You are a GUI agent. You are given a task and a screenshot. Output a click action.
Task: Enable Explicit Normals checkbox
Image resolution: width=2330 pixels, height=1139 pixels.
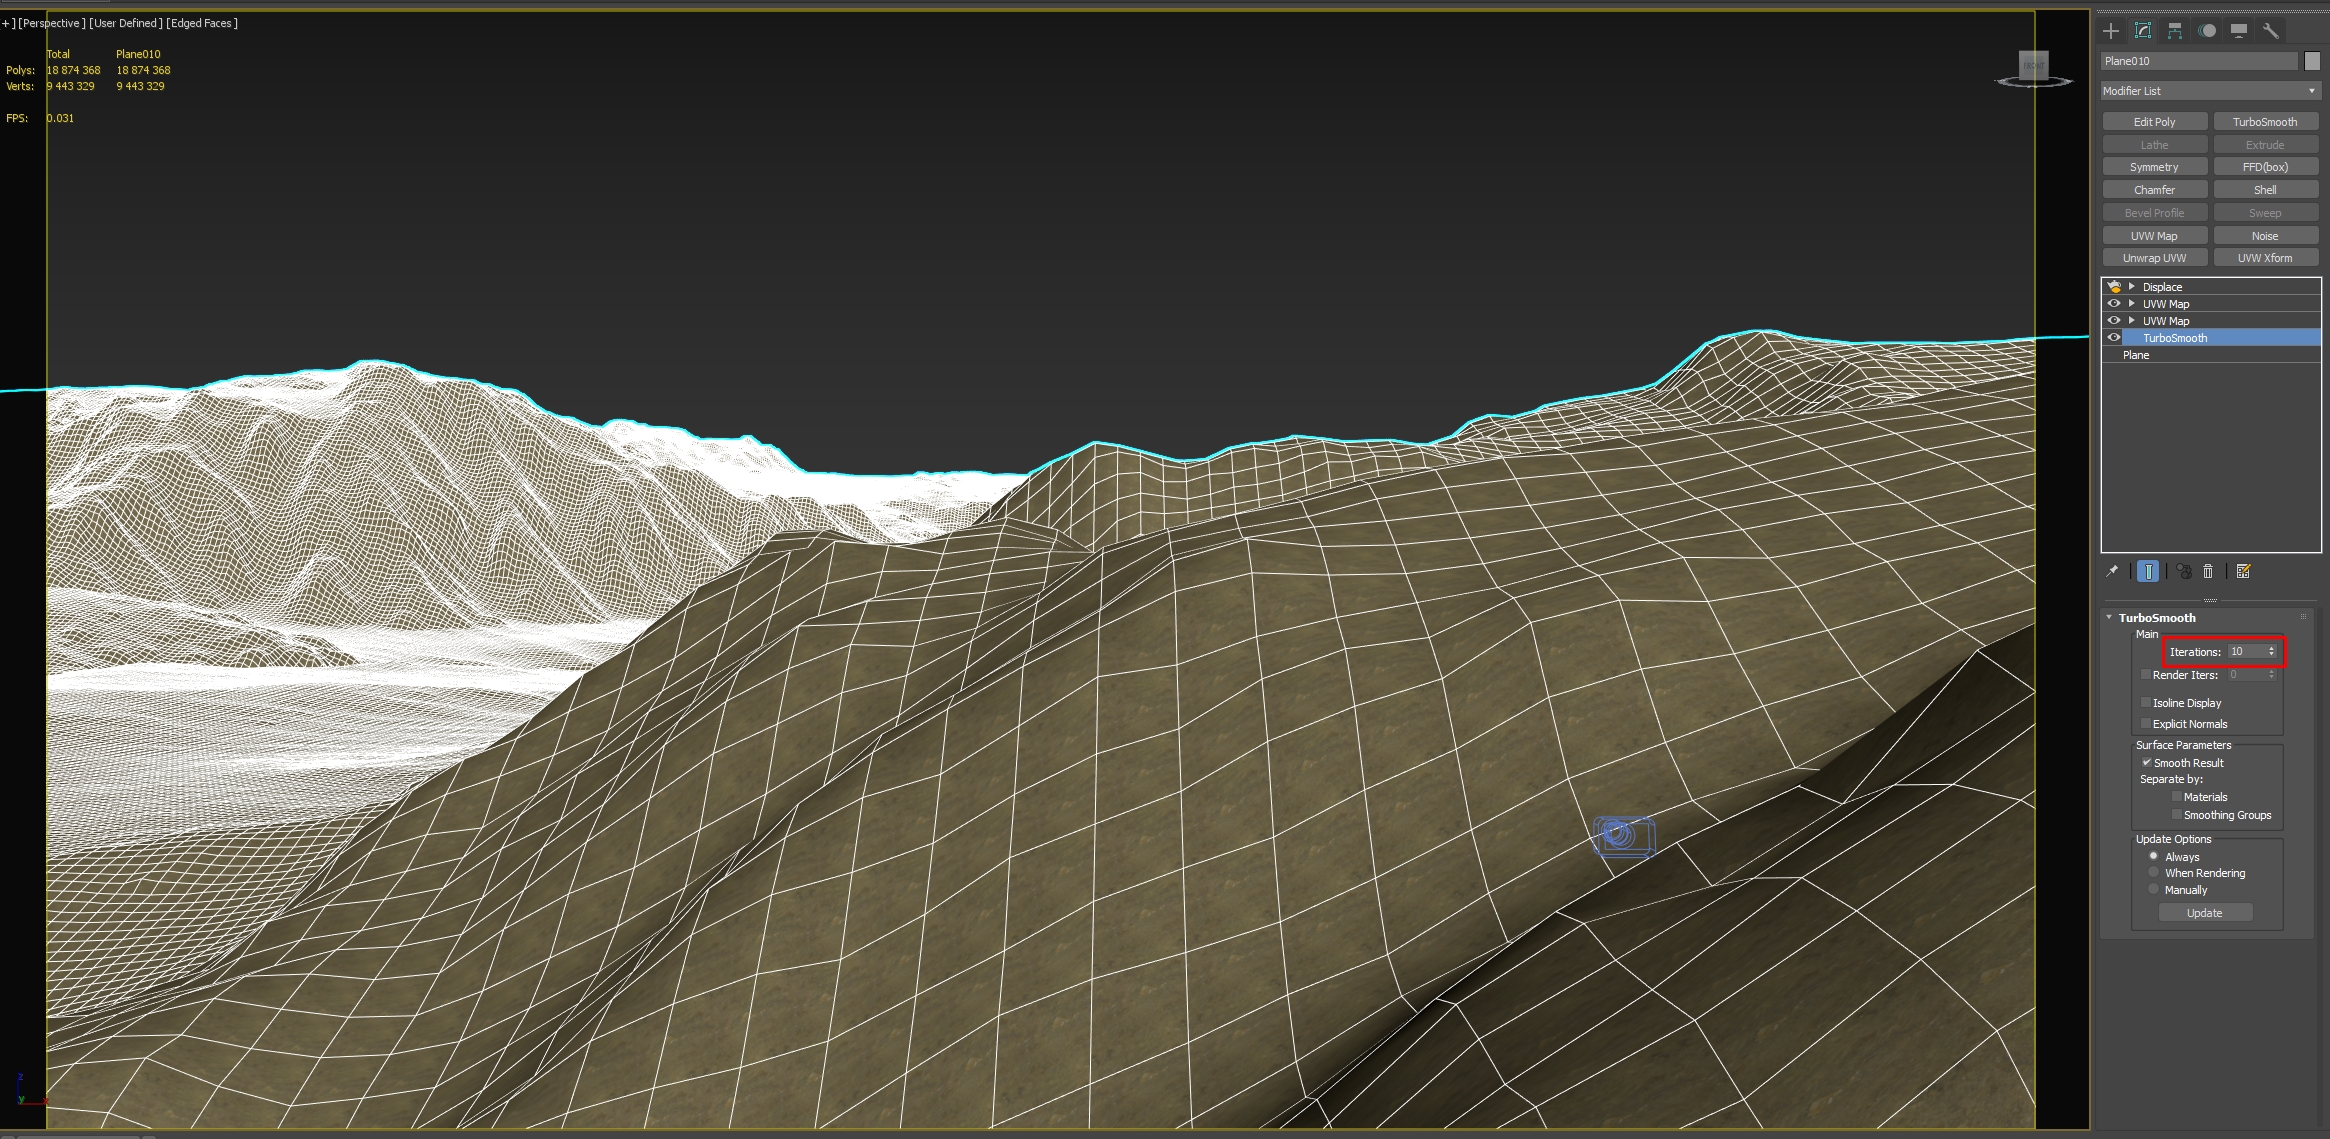coord(2146,723)
